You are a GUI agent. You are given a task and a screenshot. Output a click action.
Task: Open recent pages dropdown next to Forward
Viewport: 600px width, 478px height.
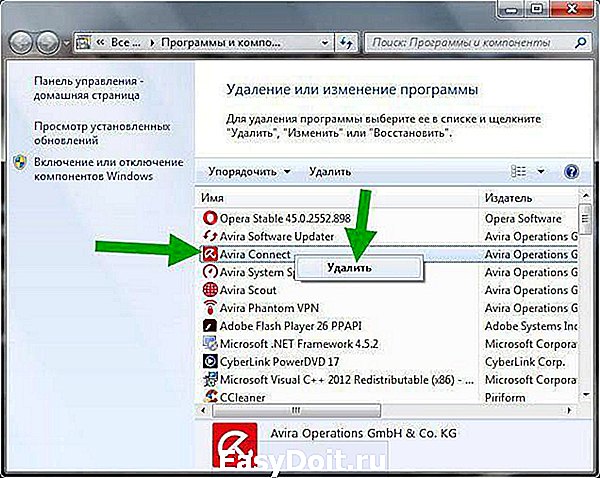pyautogui.click(x=66, y=43)
